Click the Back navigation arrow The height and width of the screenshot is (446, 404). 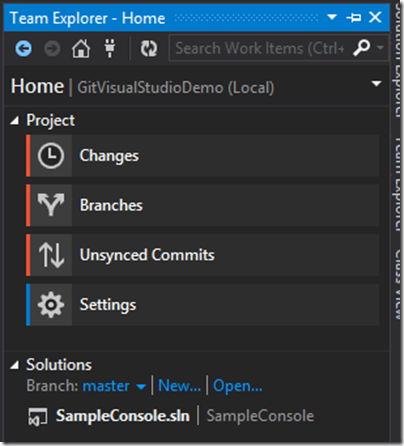[x=23, y=49]
